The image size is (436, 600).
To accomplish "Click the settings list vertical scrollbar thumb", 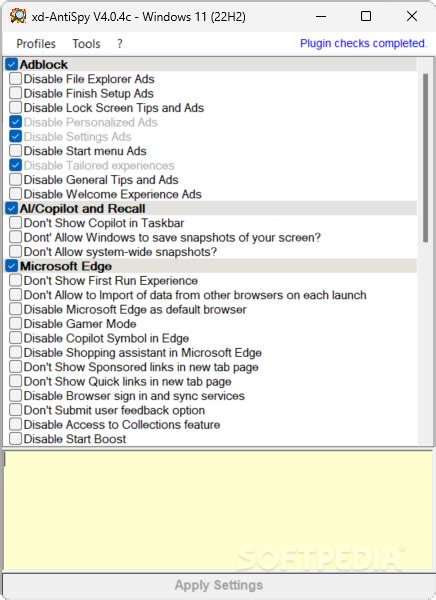I will (425, 158).
